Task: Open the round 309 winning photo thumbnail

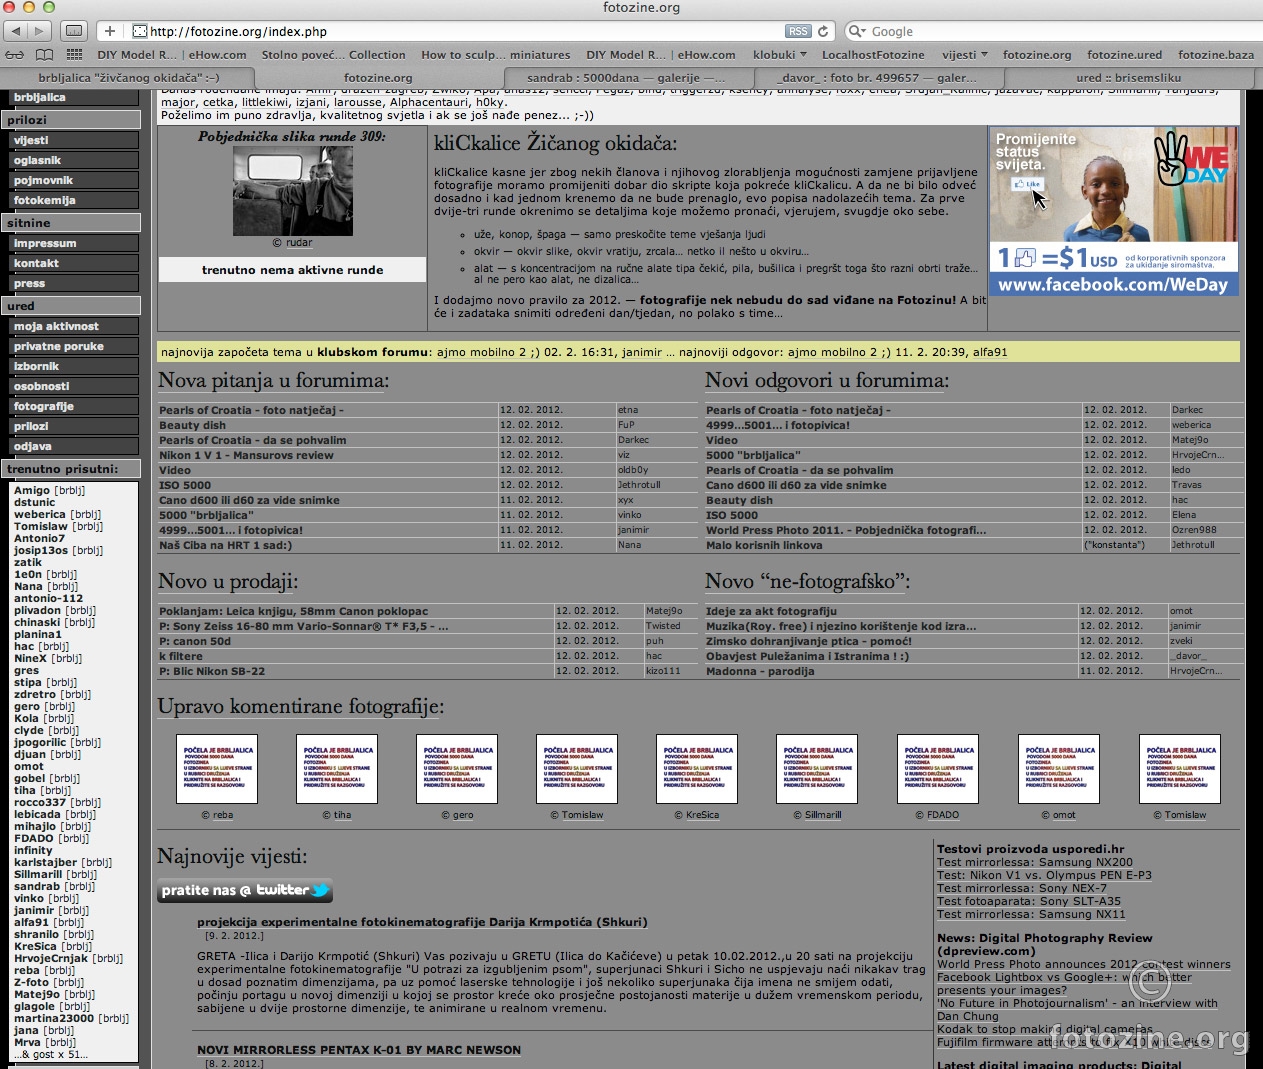Action: [x=293, y=191]
